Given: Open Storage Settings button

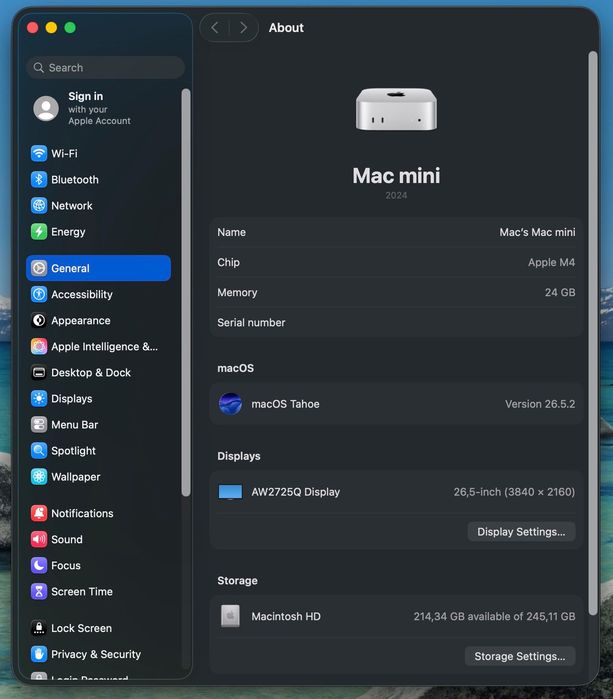Looking at the screenshot, I should [520, 656].
